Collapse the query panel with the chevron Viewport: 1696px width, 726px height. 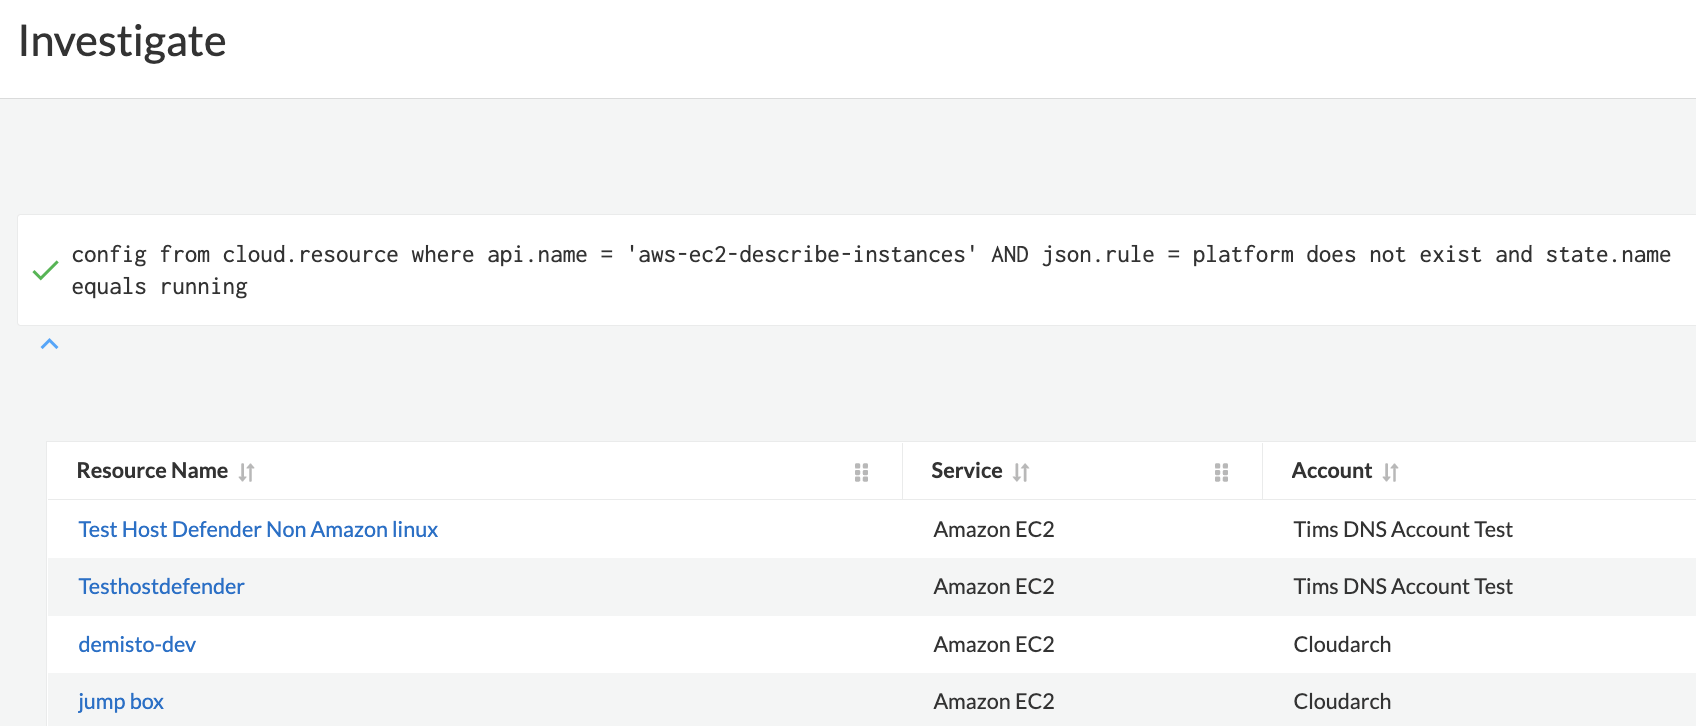[49, 344]
